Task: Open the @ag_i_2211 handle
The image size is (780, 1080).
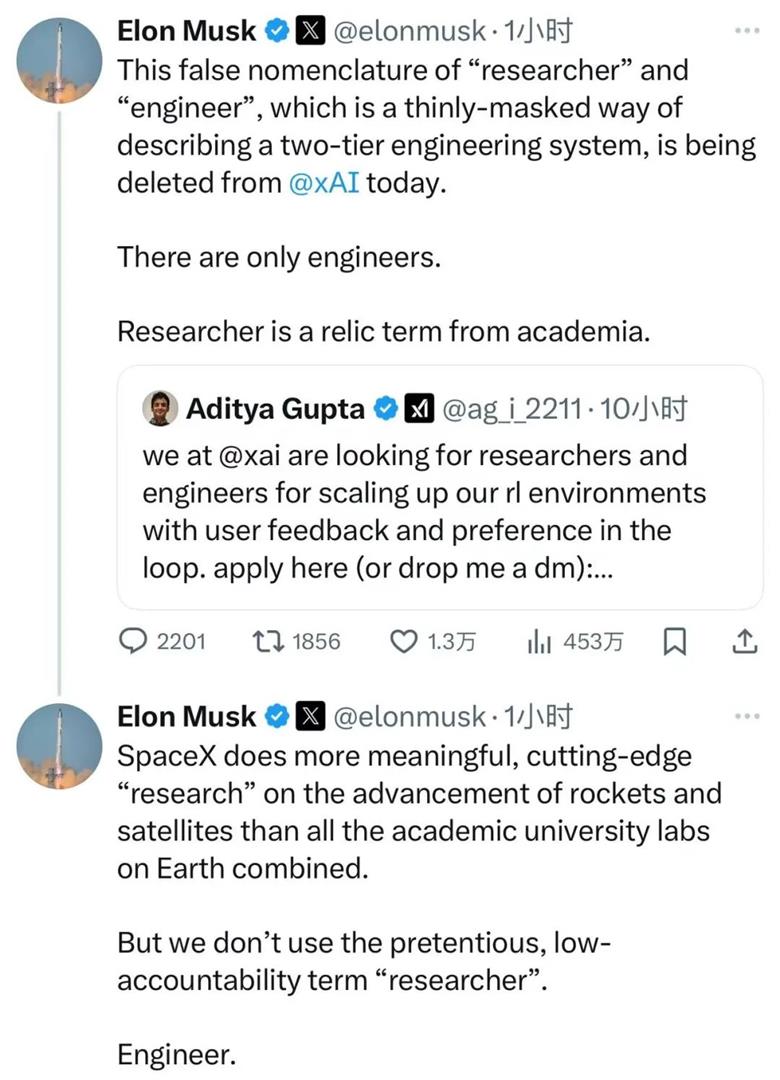Action: [x=511, y=409]
